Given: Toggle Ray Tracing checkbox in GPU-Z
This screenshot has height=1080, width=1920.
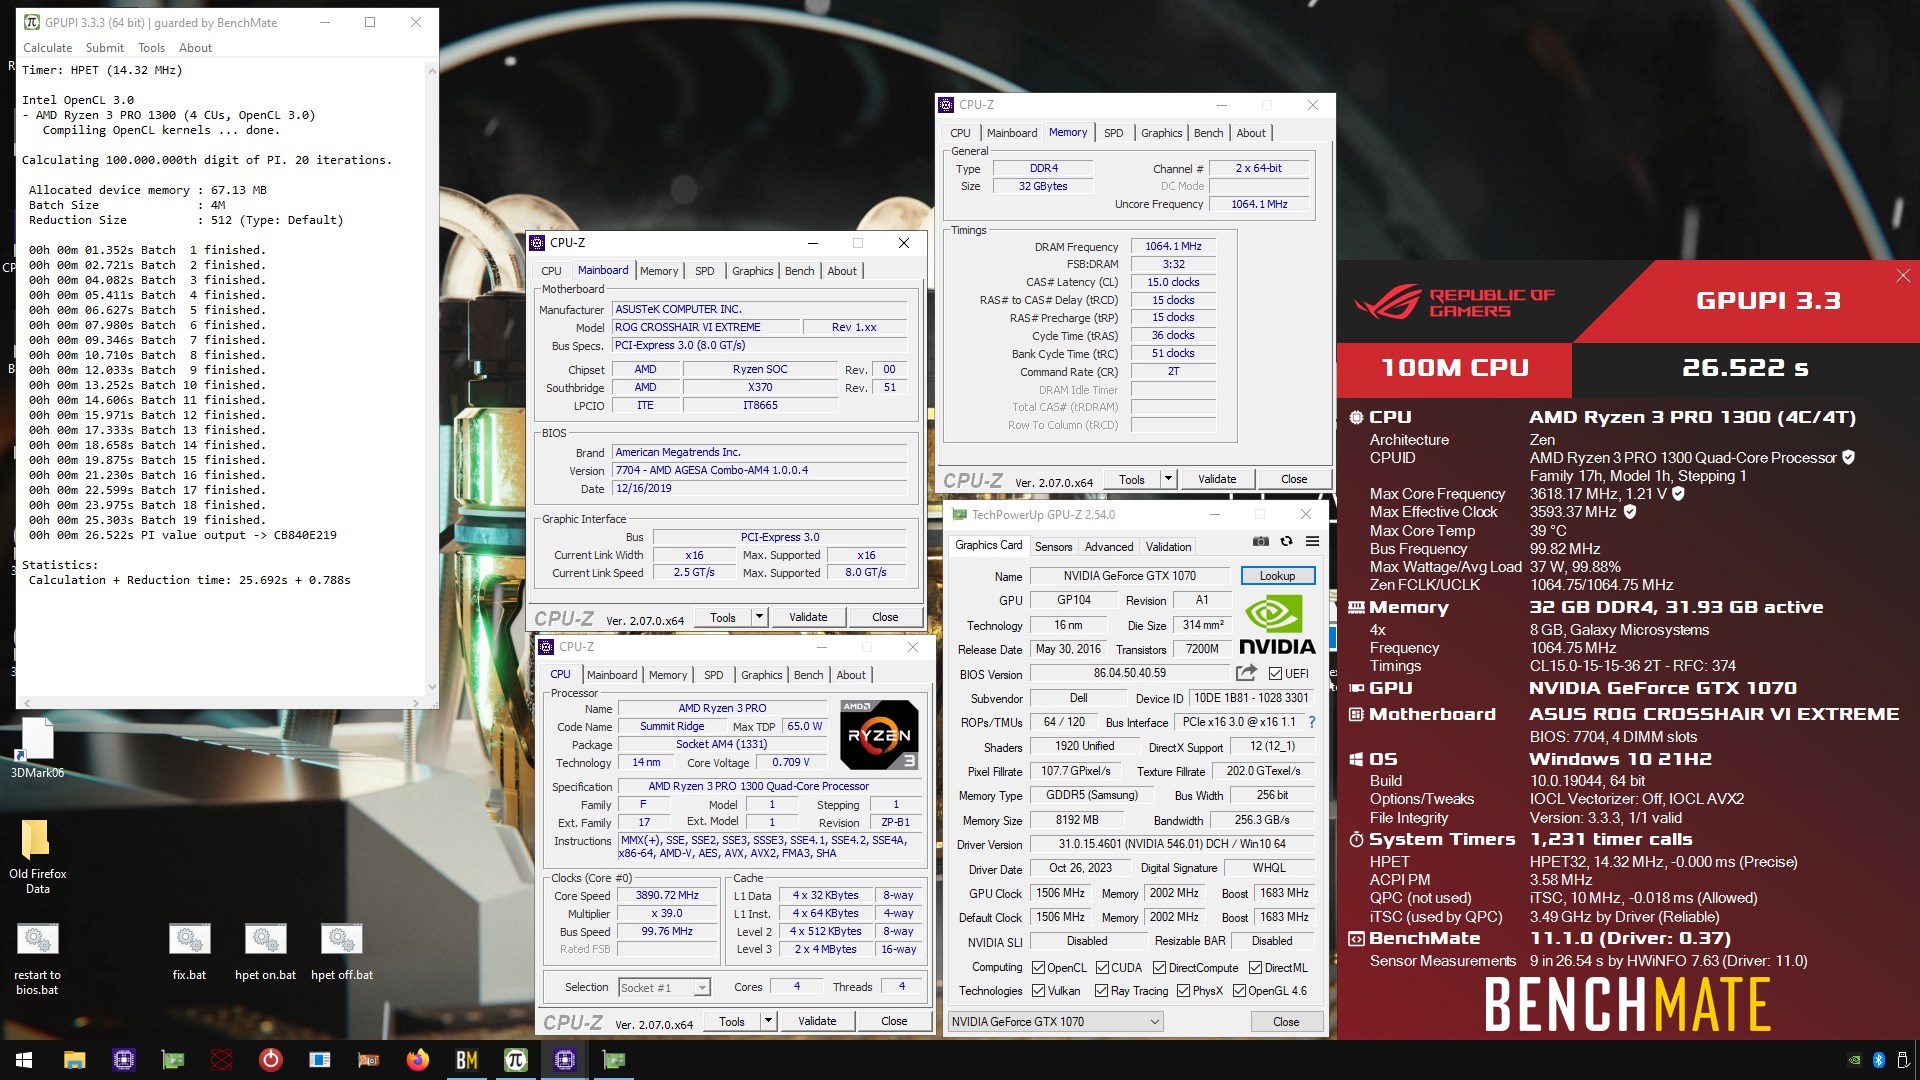Looking at the screenshot, I should click(x=1101, y=991).
